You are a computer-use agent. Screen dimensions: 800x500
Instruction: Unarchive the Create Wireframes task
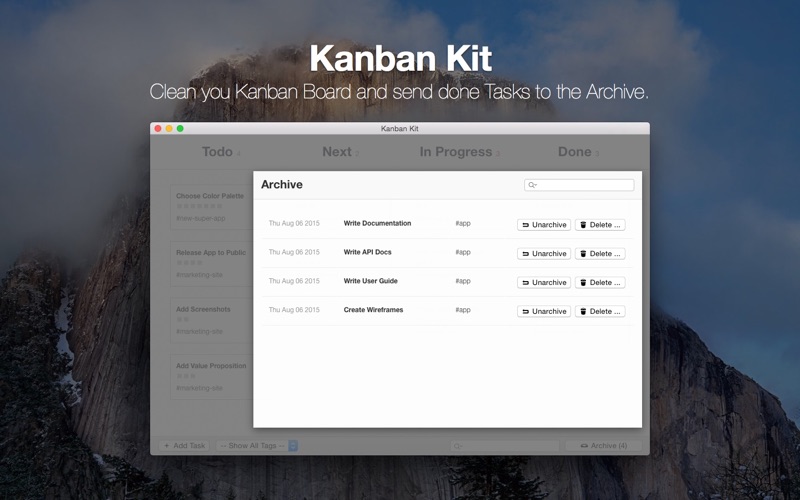(x=544, y=311)
